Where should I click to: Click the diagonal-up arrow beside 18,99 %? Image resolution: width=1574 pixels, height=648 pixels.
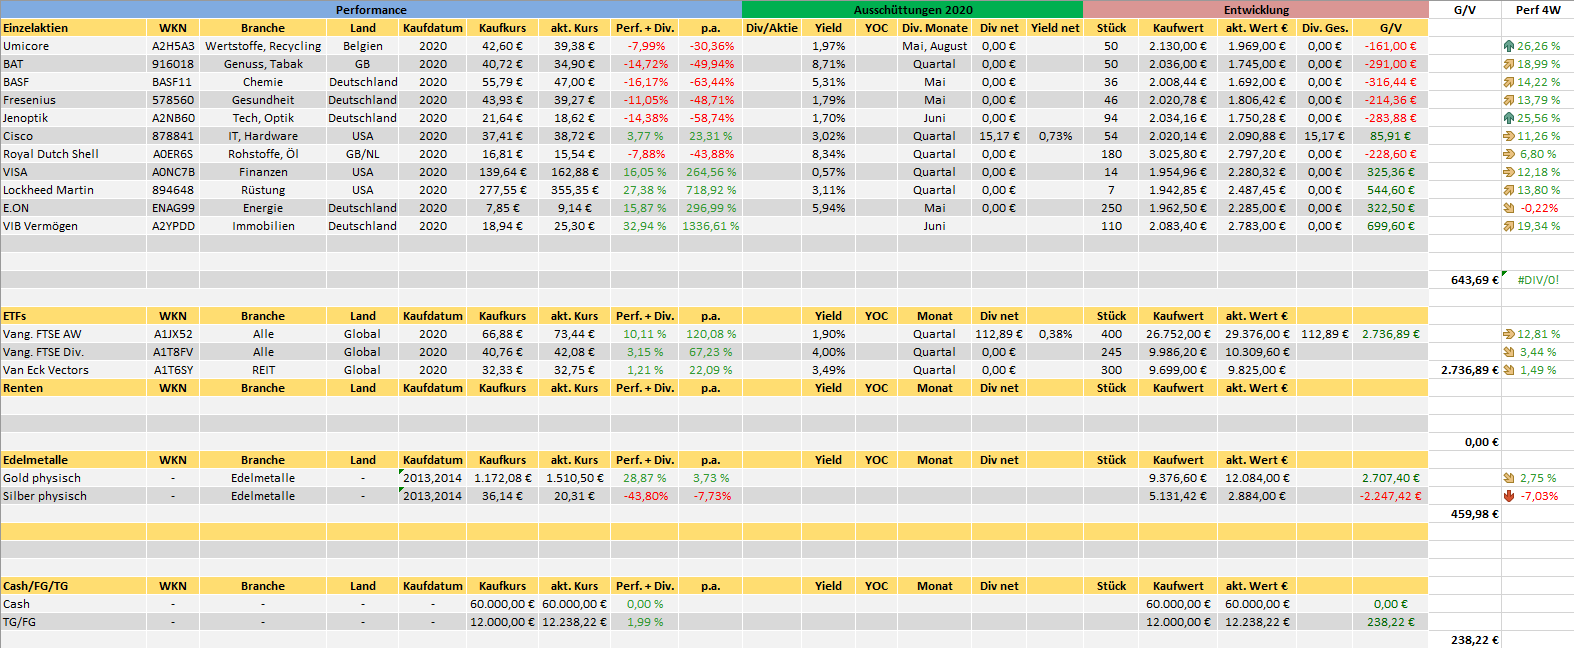pyautogui.click(x=1508, y=64)
